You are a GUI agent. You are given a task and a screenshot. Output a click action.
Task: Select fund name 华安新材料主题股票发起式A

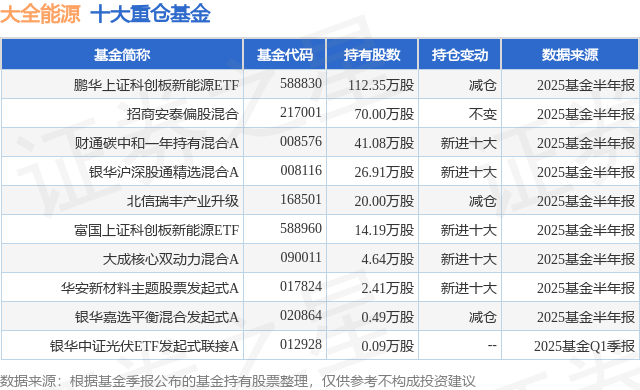point(150,288)
